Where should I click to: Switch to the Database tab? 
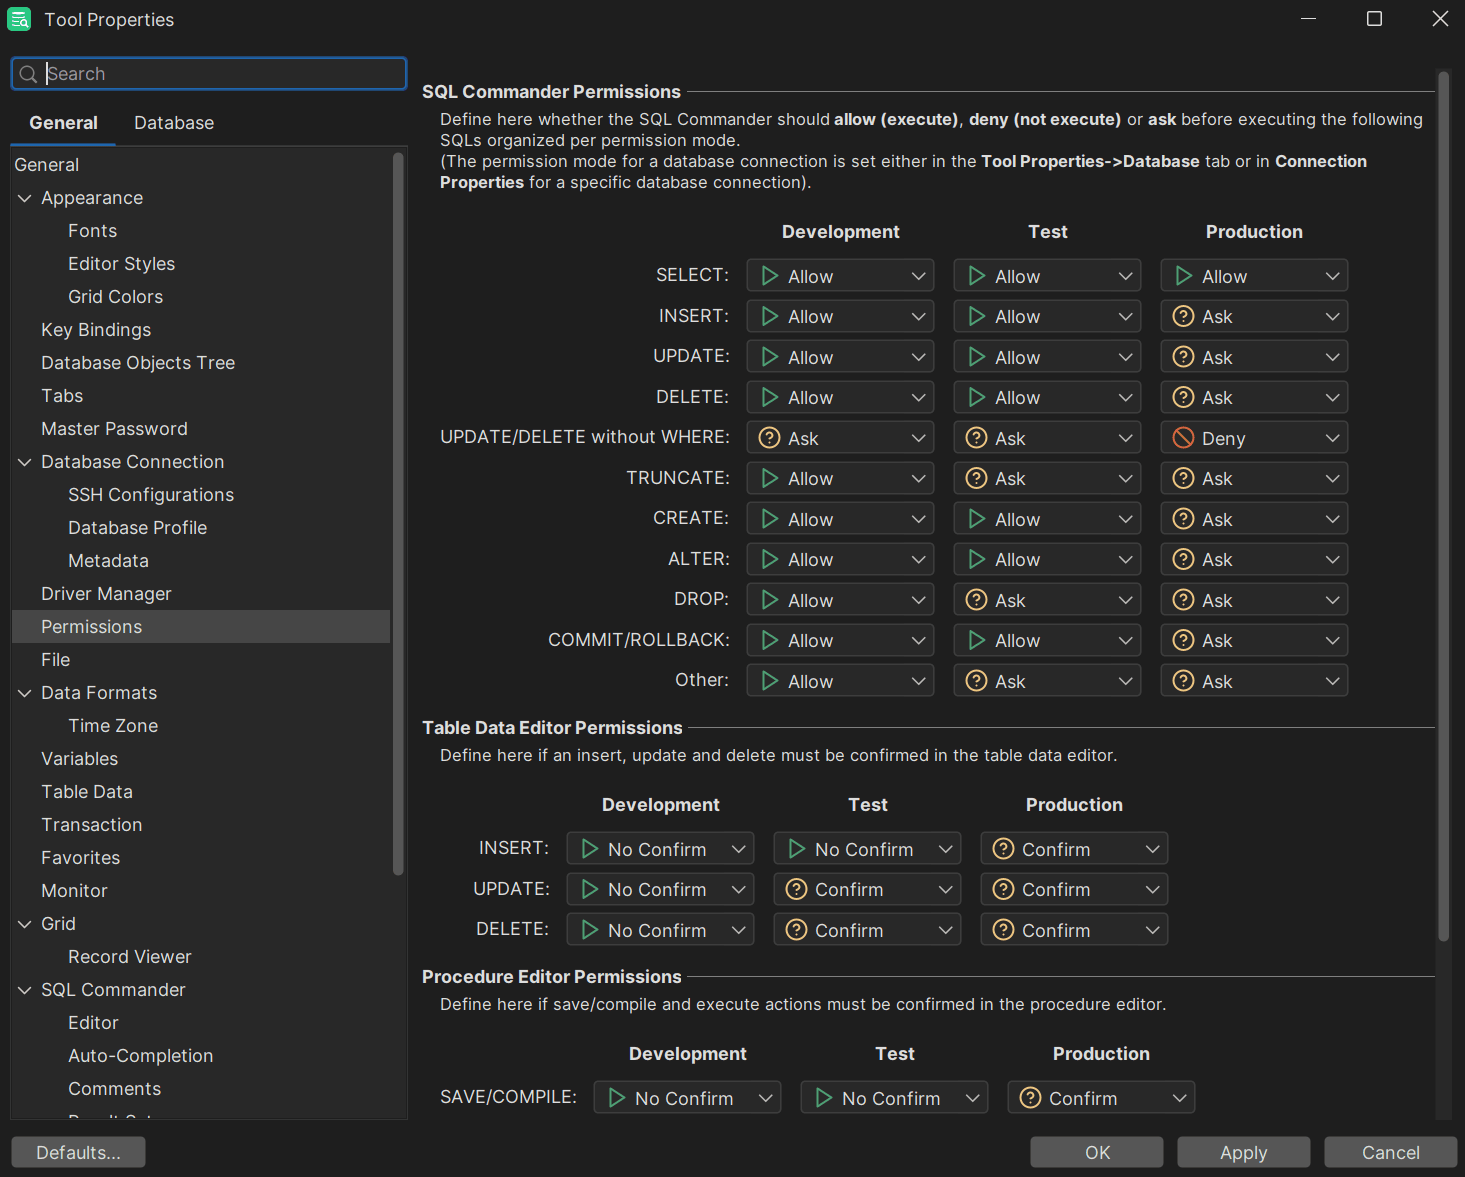point(173,122)
